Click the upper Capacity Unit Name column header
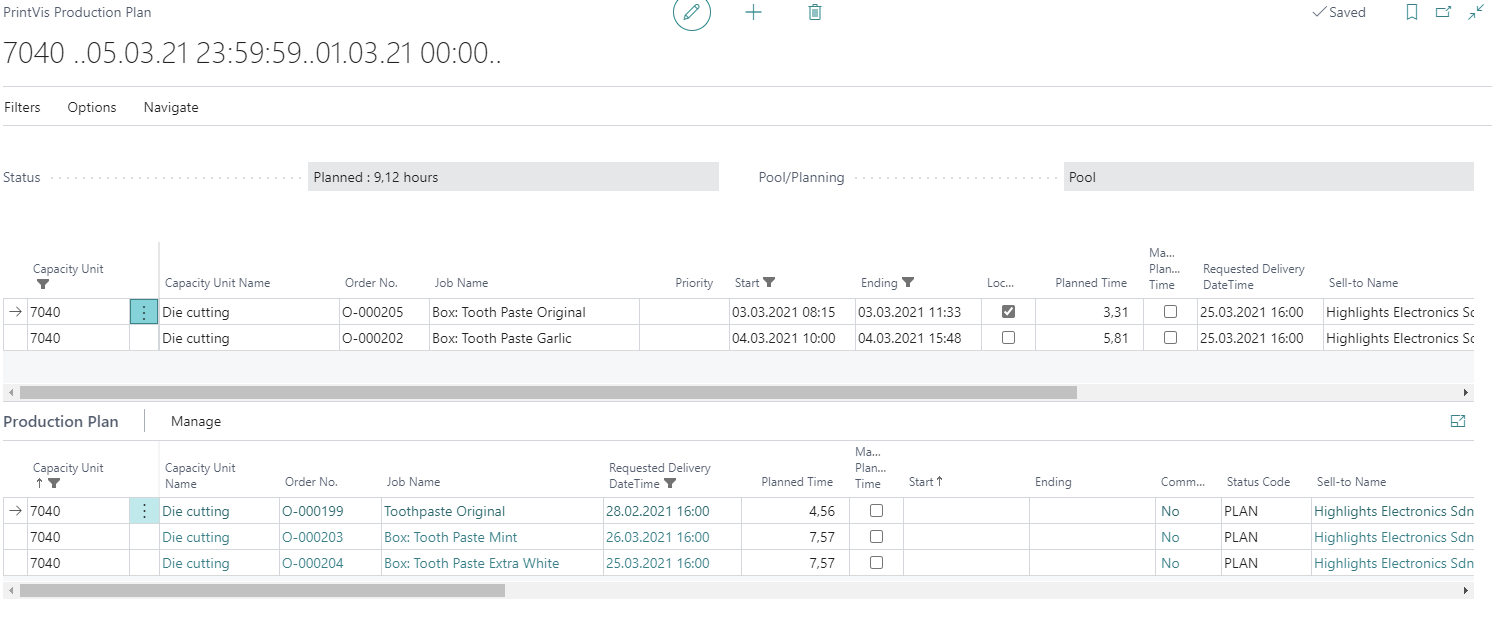The width and height of the screenshot is (1508, 617). click(x=217, y=283)
